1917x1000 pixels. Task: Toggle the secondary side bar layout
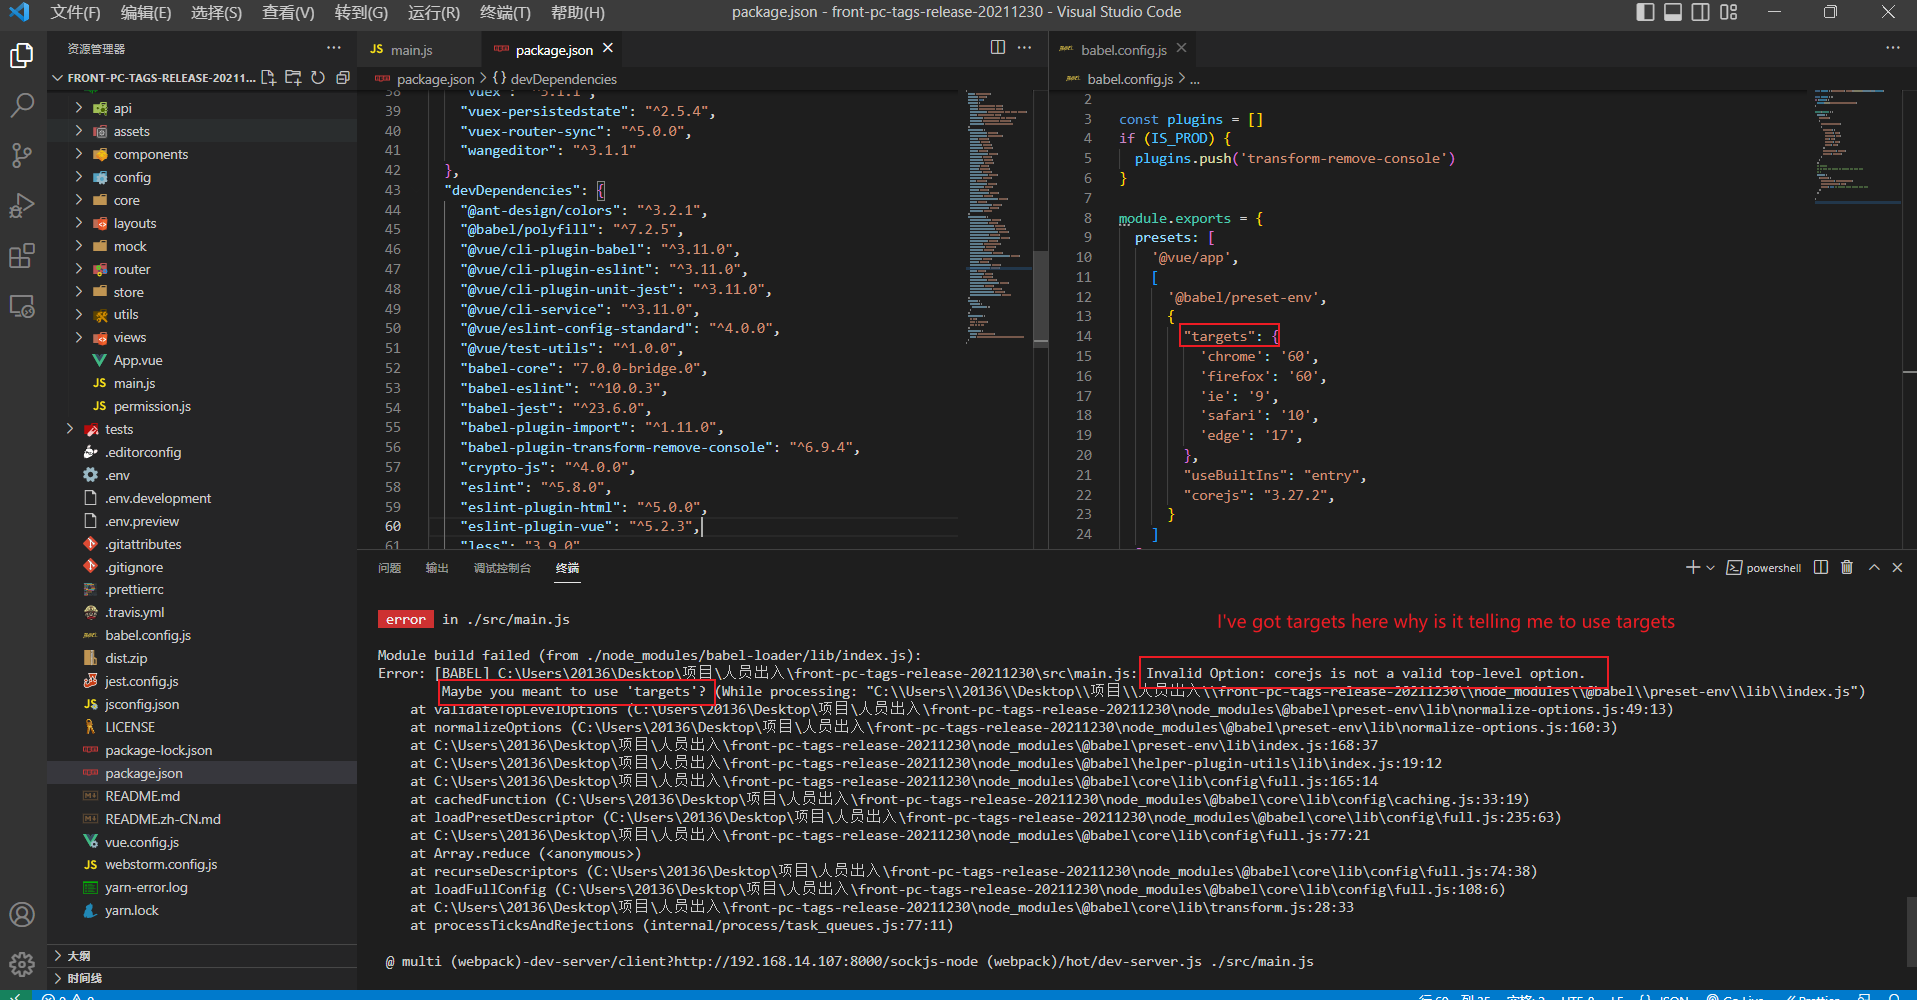[1702, 12]
